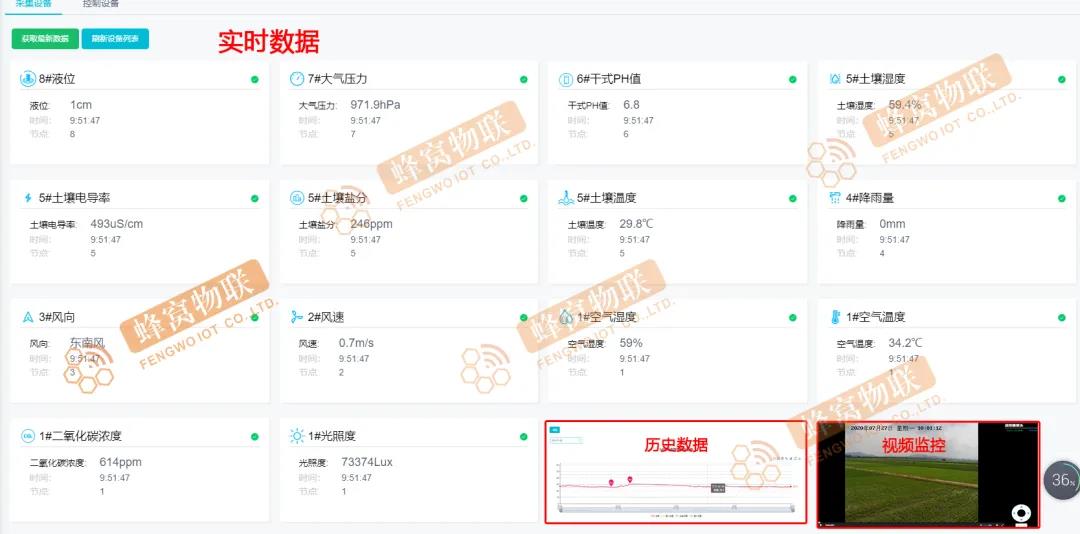The width and height of the screenshot is (1080, 534).
Task: Click green status dot on 8#液位 card
Action: 254,80
